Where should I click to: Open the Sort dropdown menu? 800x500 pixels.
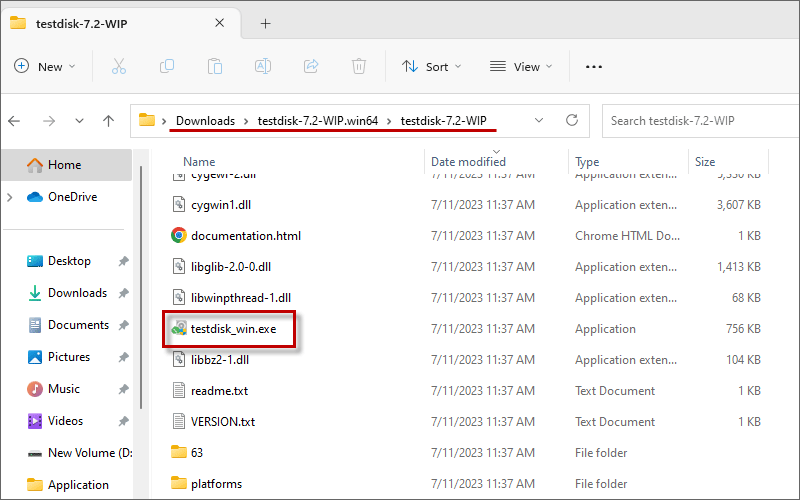pyautogui.click(x=432, y=66)
